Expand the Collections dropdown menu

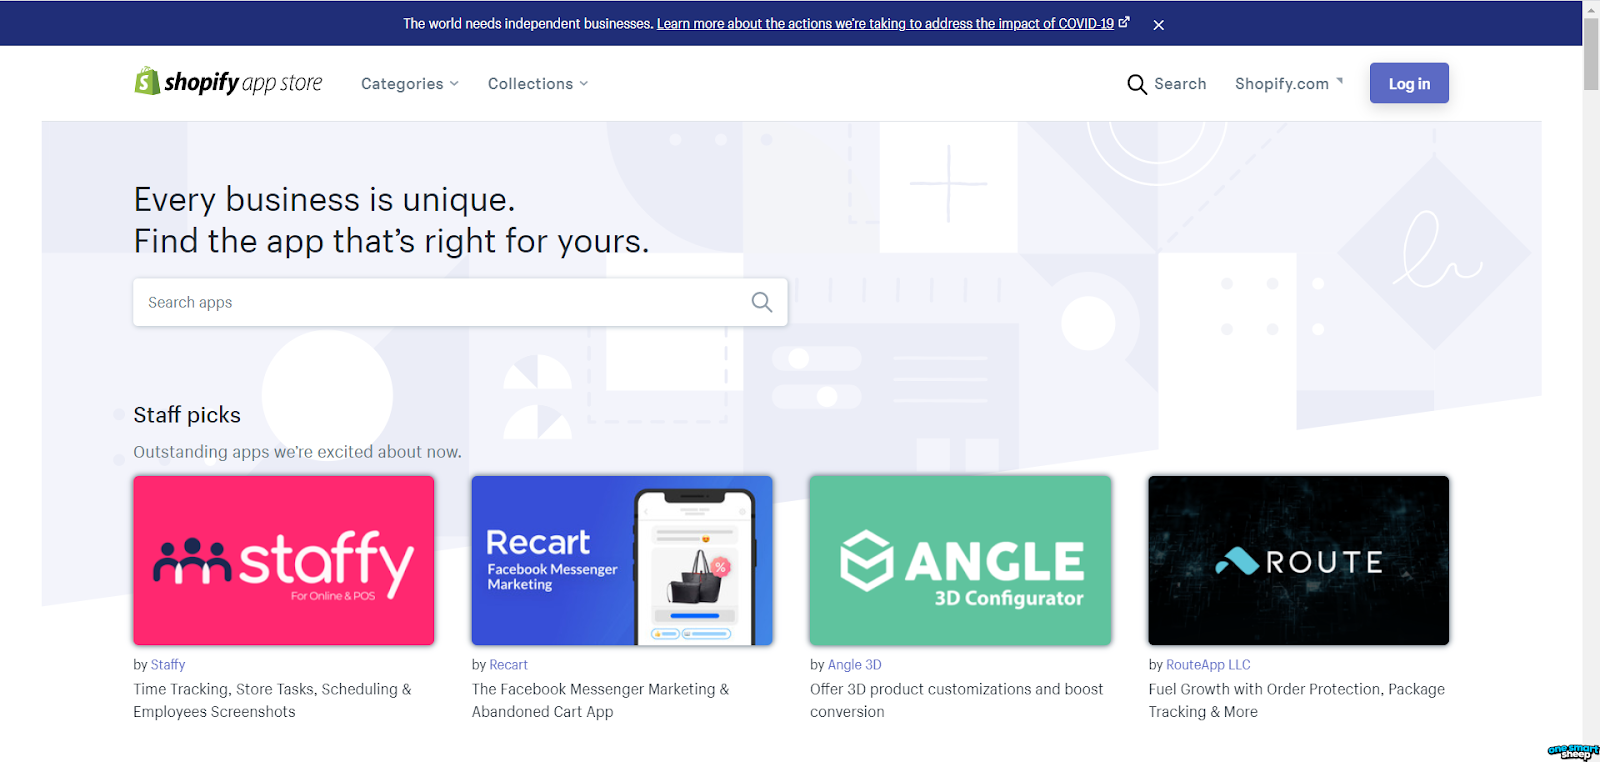tap(538, 84)
